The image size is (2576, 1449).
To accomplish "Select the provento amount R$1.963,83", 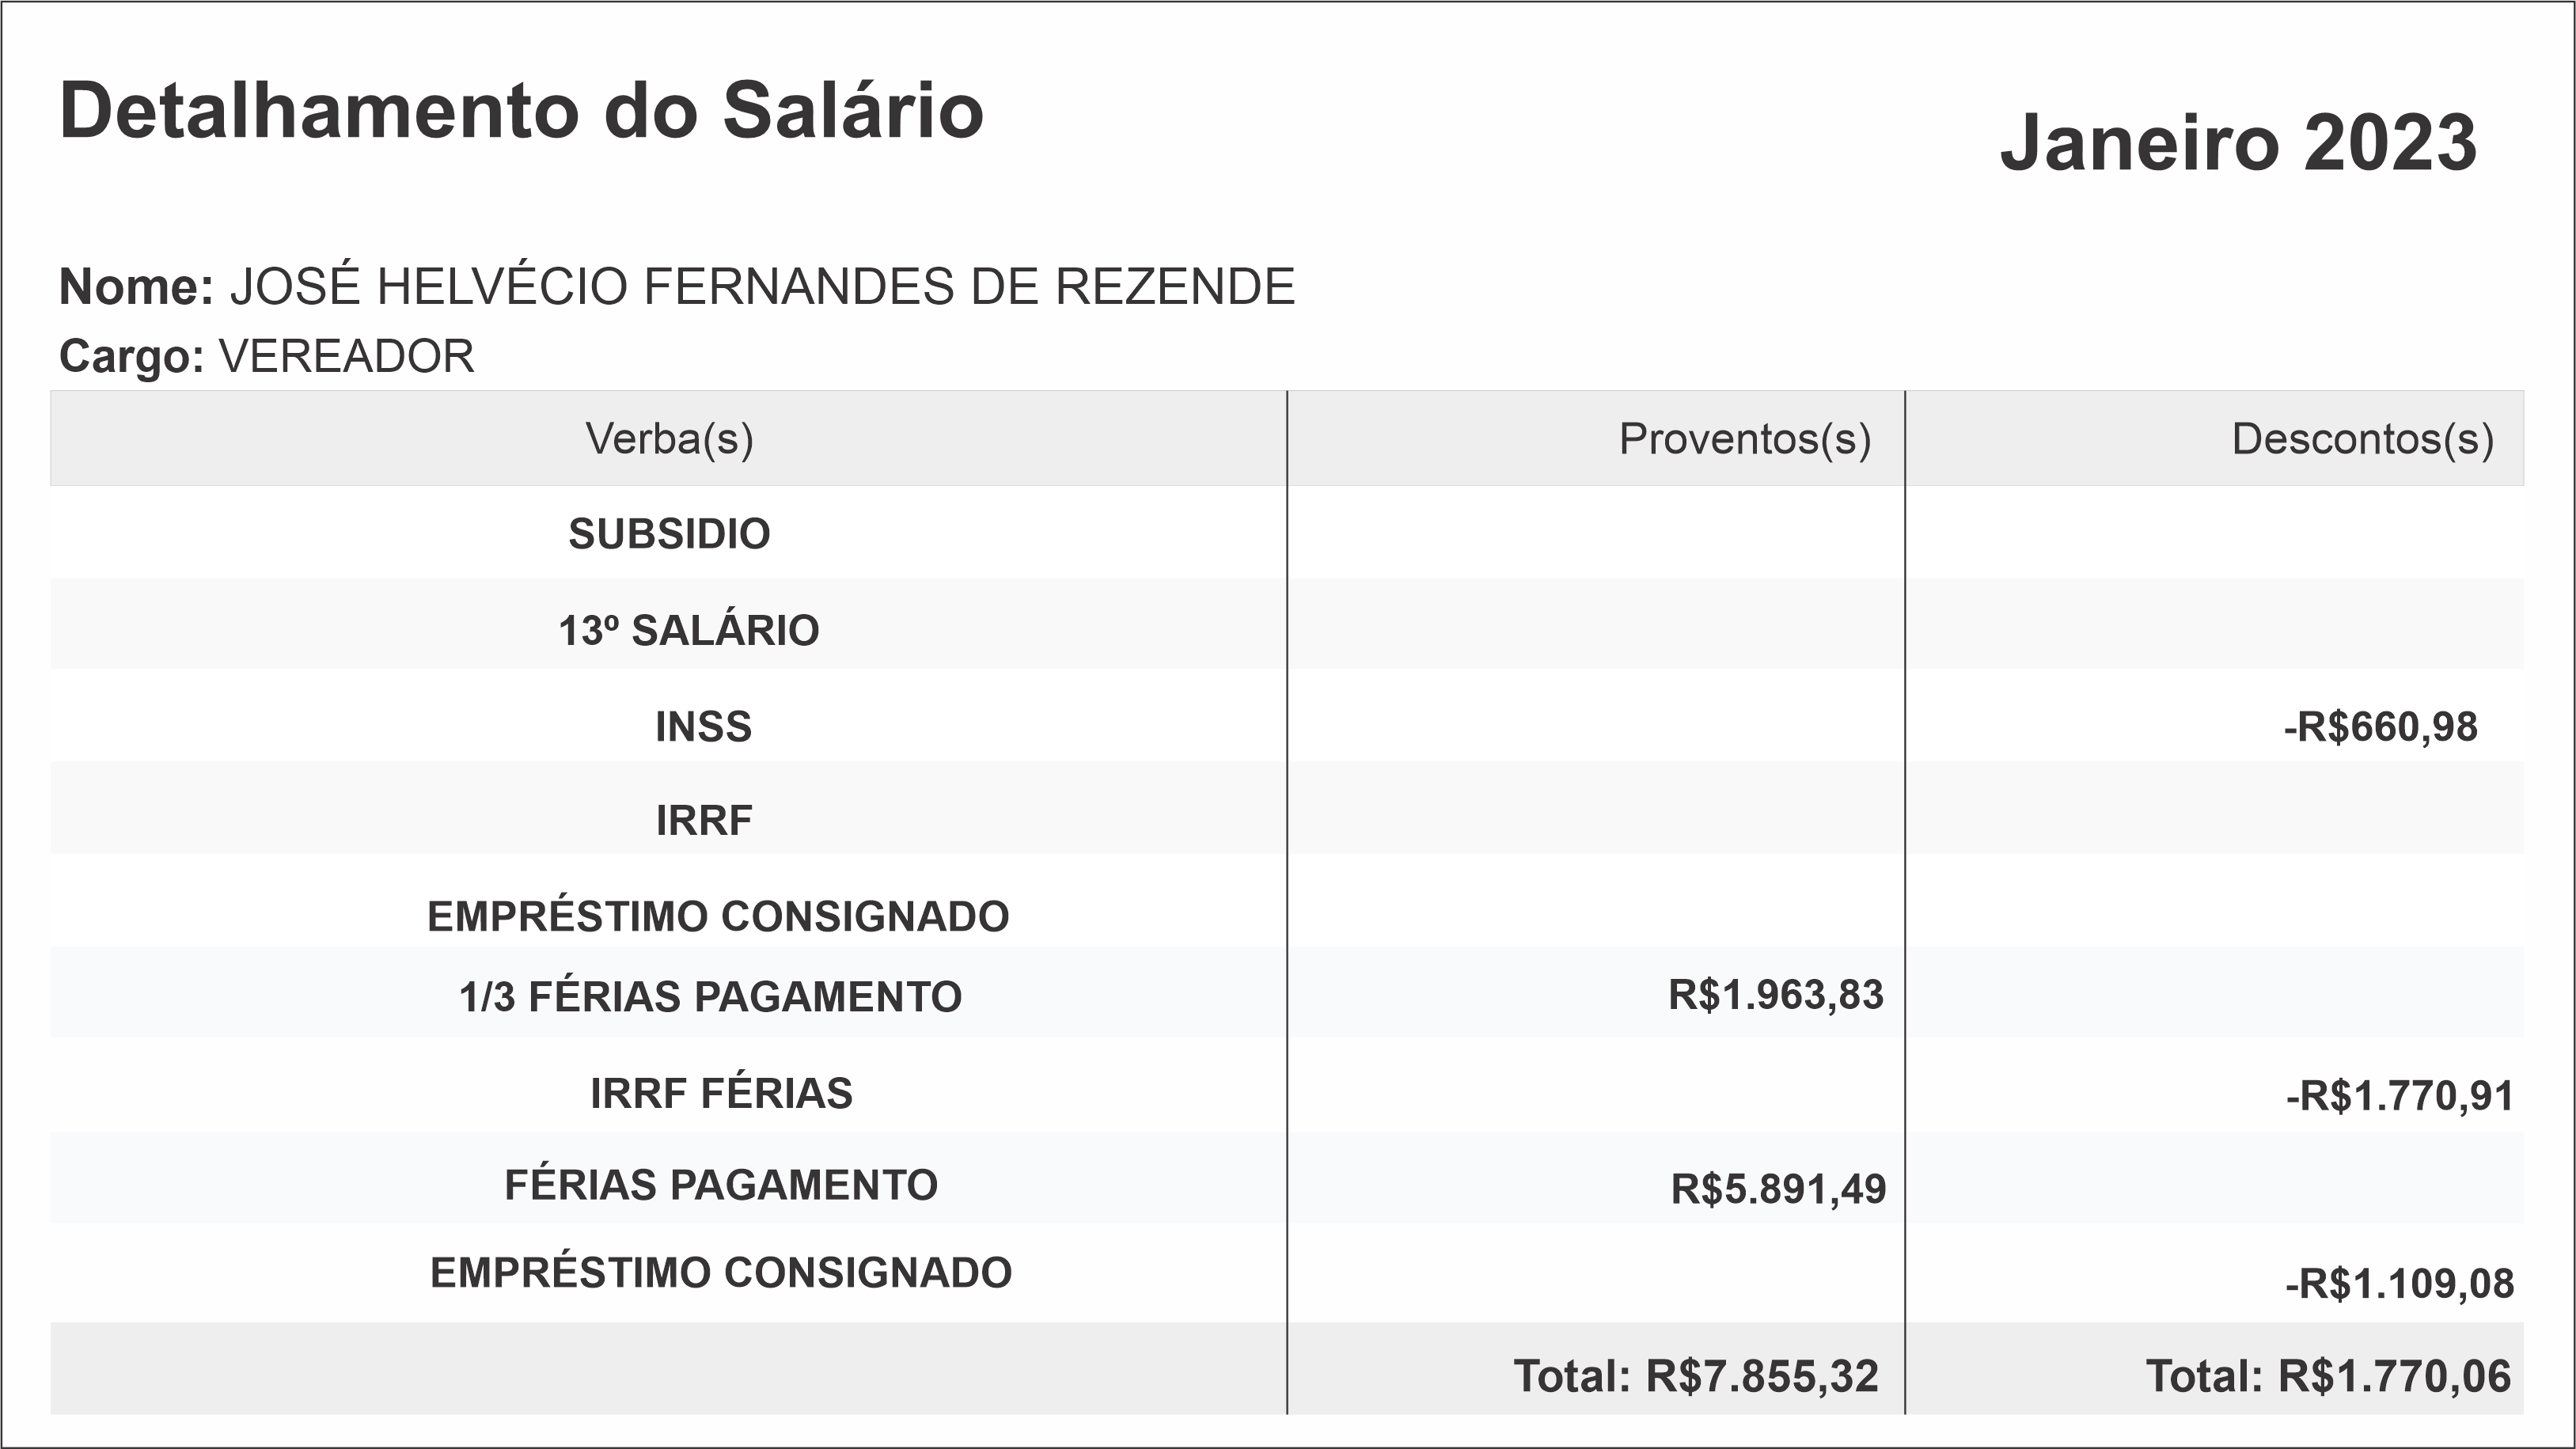I will [x=1775, y=995].
